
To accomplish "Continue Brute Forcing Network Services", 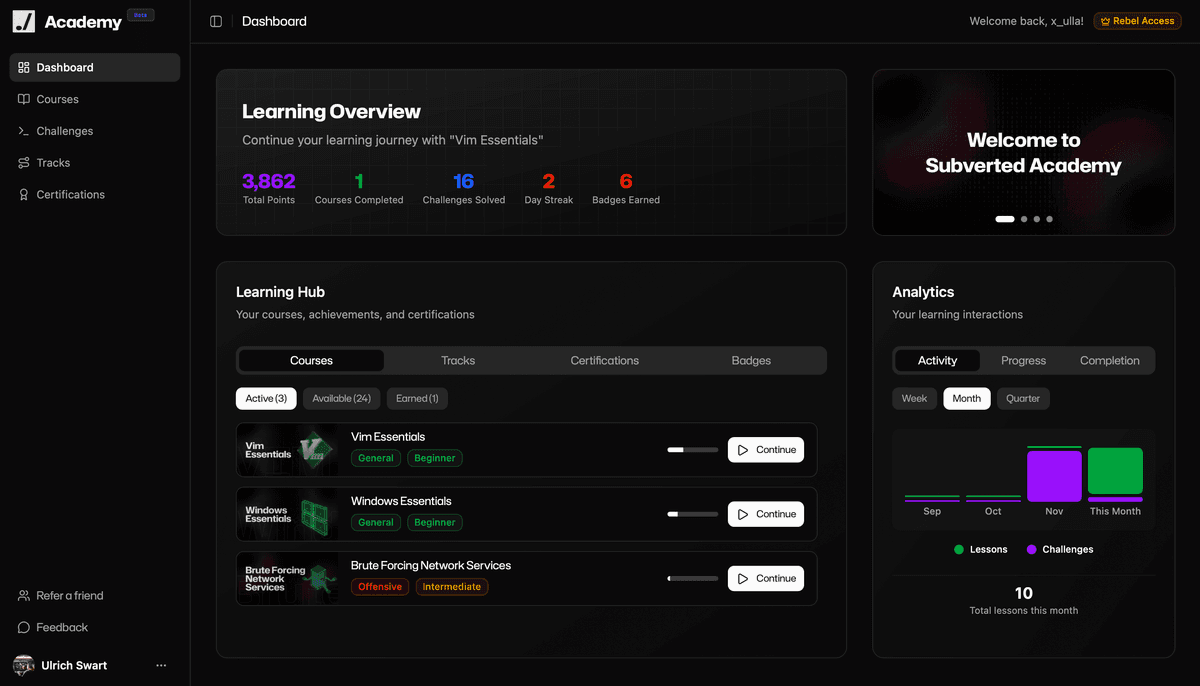I will pos(766,578).
